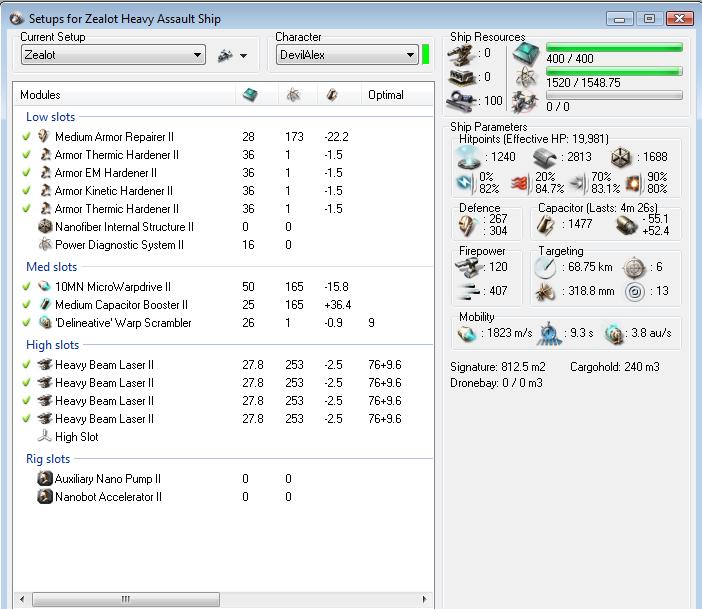The width and height of the screenshot is (702, 609).
Task: Click the CPU resource icon beside 400 / 400
Action: [526, 54]
